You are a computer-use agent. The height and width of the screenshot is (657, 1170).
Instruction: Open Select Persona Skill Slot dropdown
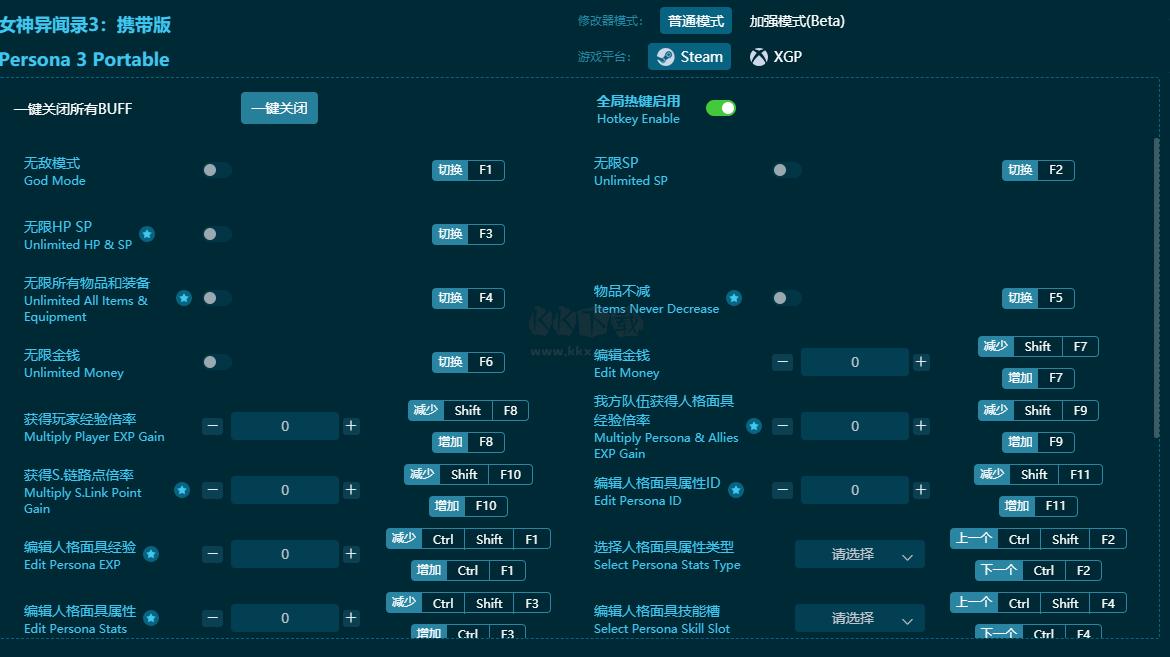(x=860, y=619)
